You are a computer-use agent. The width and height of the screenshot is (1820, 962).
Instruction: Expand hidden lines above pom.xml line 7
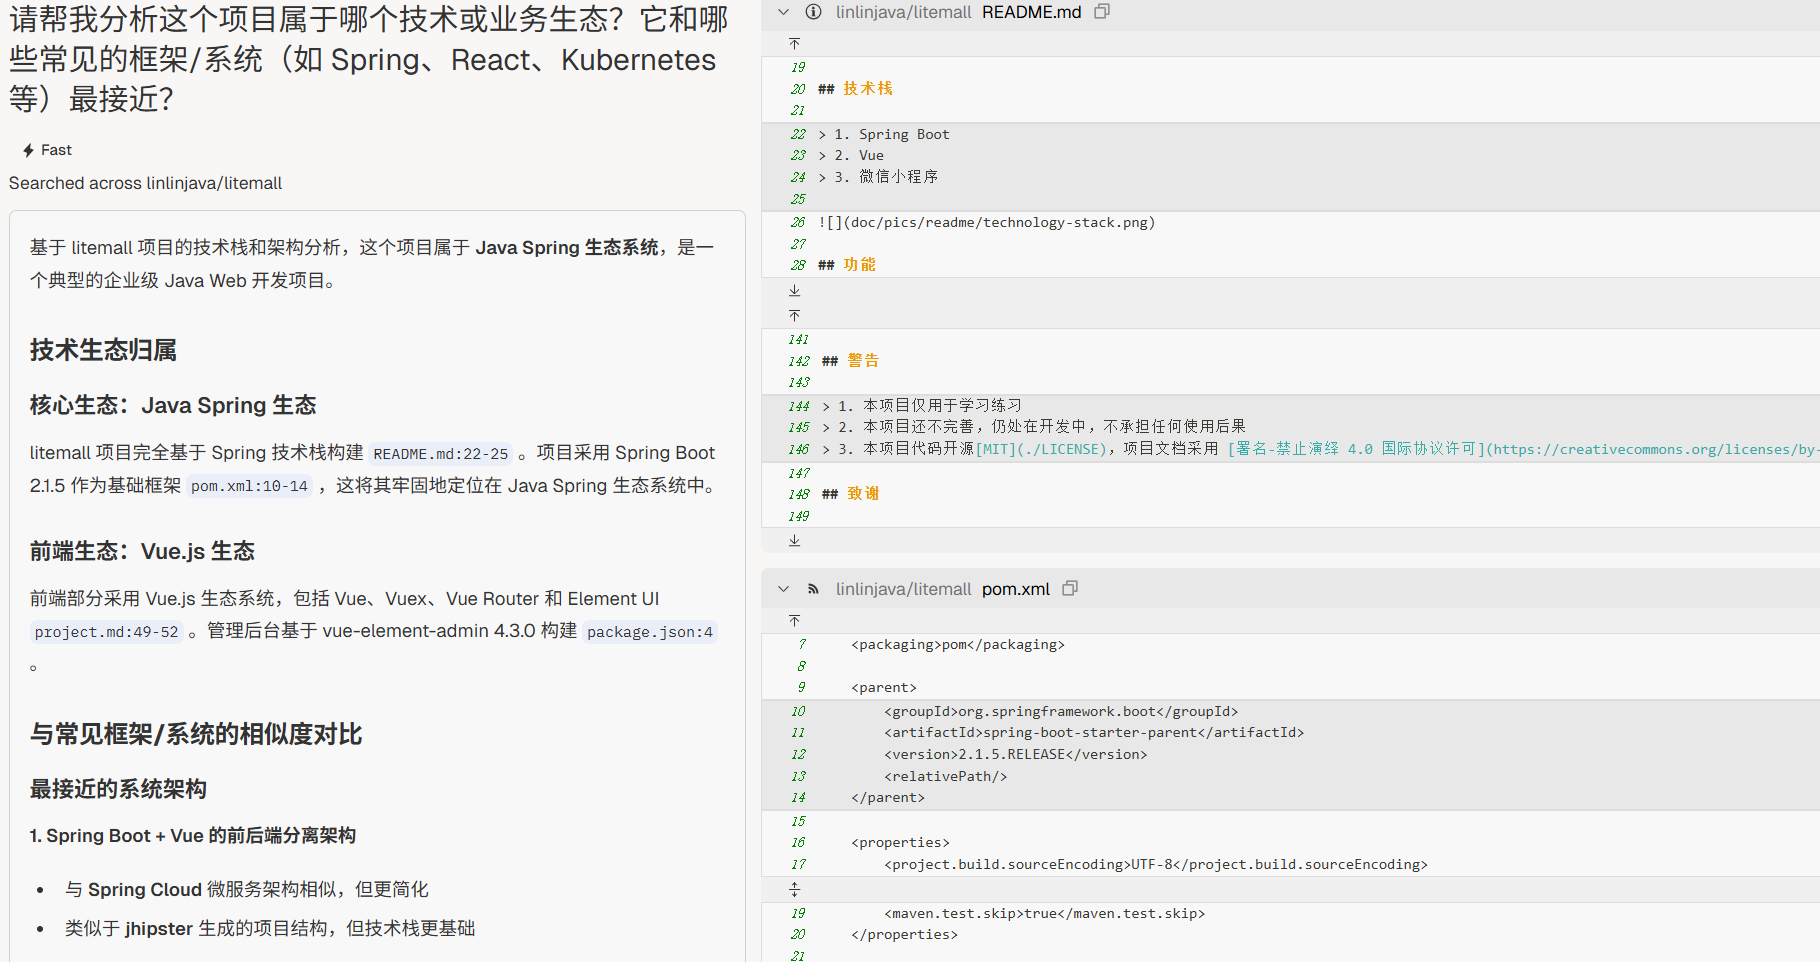click(795, 621)
